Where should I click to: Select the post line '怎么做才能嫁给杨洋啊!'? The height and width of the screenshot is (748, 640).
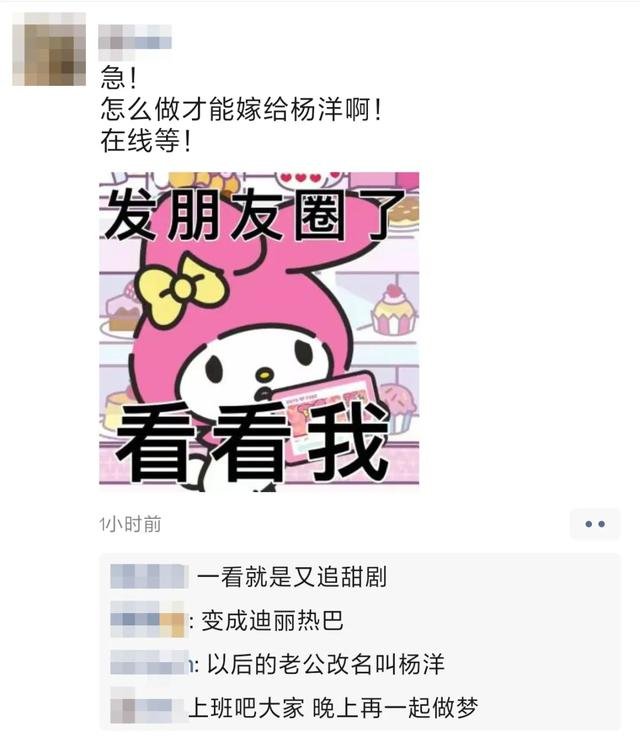241,109
